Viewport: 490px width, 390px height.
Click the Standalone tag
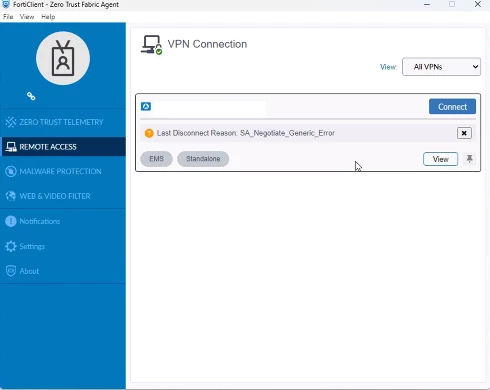coord(203,159)
